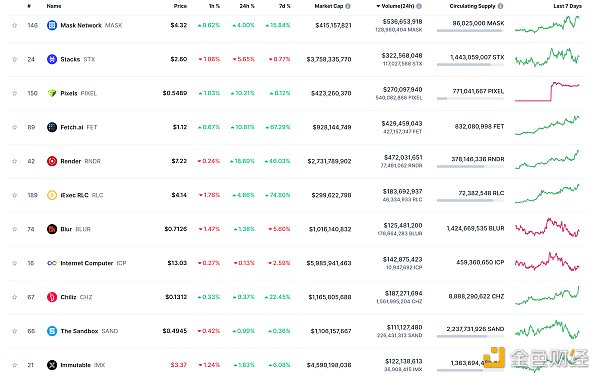Open the iExec RLC coin link

(x=75, y=195)
